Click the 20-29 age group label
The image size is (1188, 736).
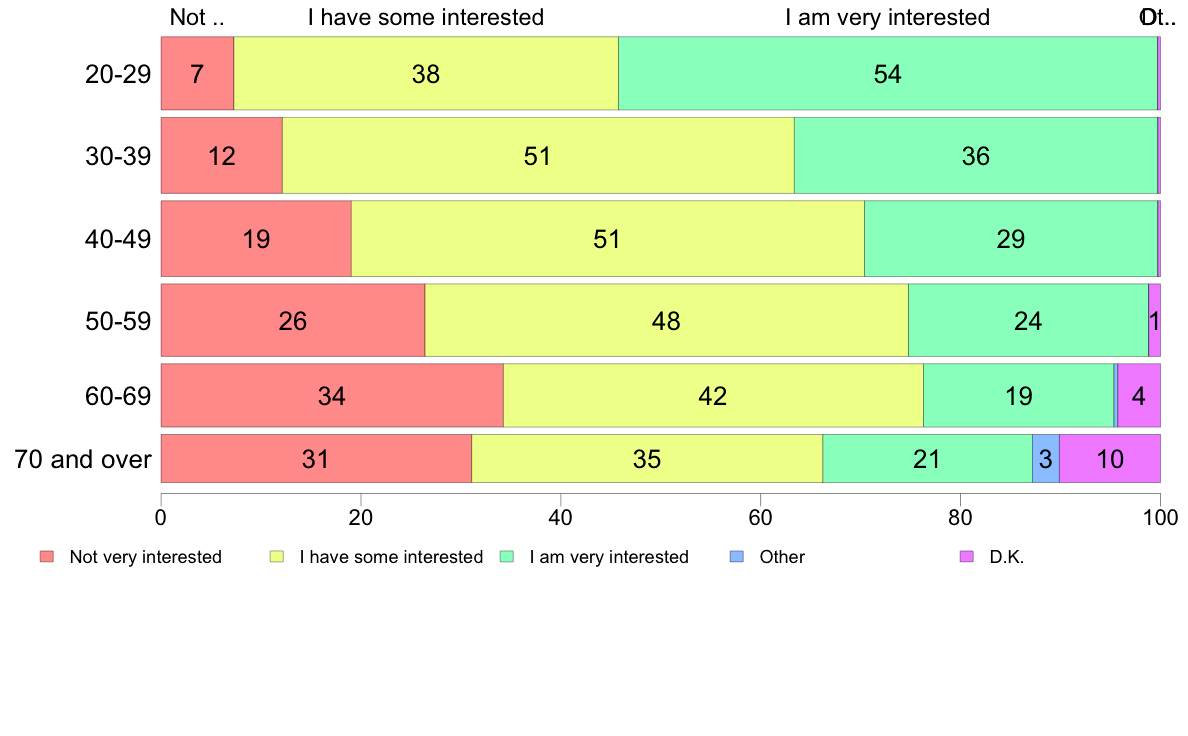pos(118,74)
